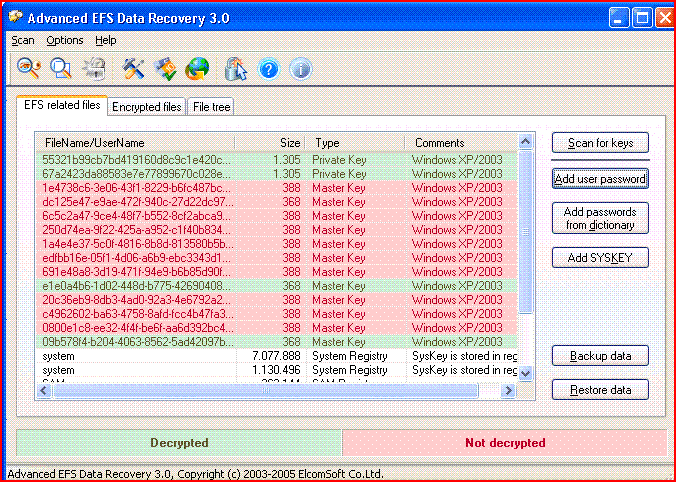Screen dimensions: 676x482
Task: Click the vertical scrollbar down arrow
Action: [x=526, y=373]
